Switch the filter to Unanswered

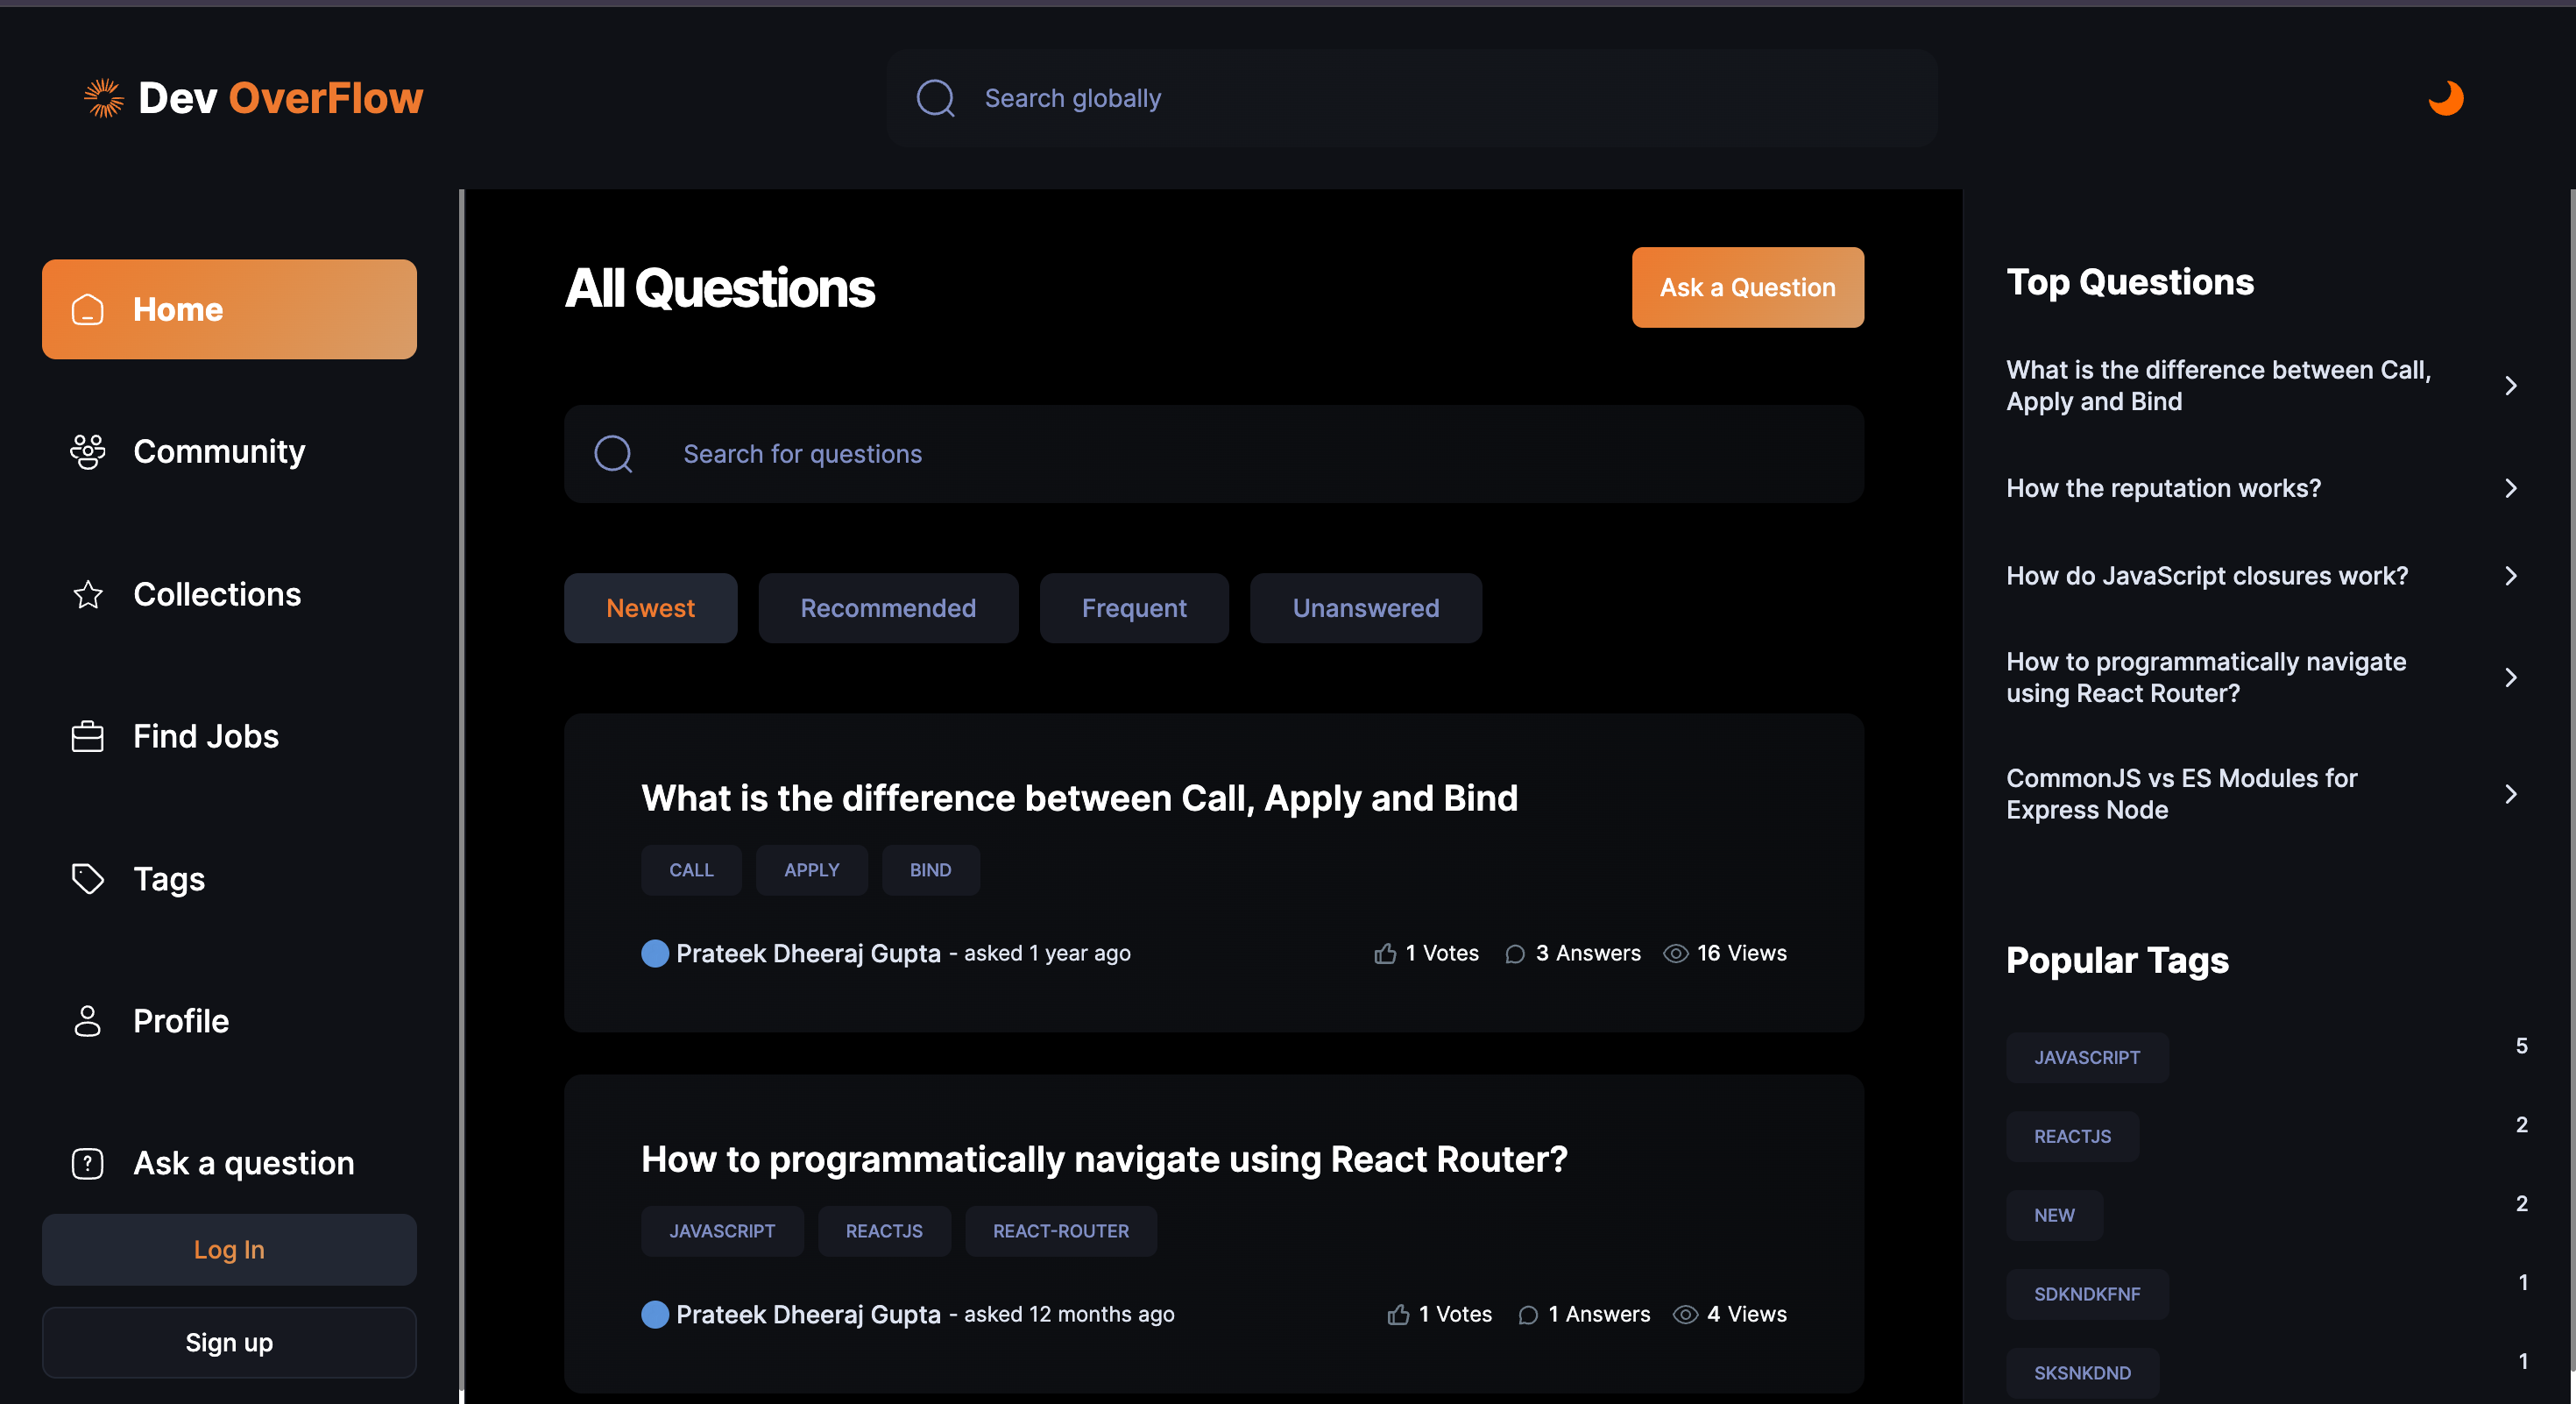click(x=1365, y=608)
